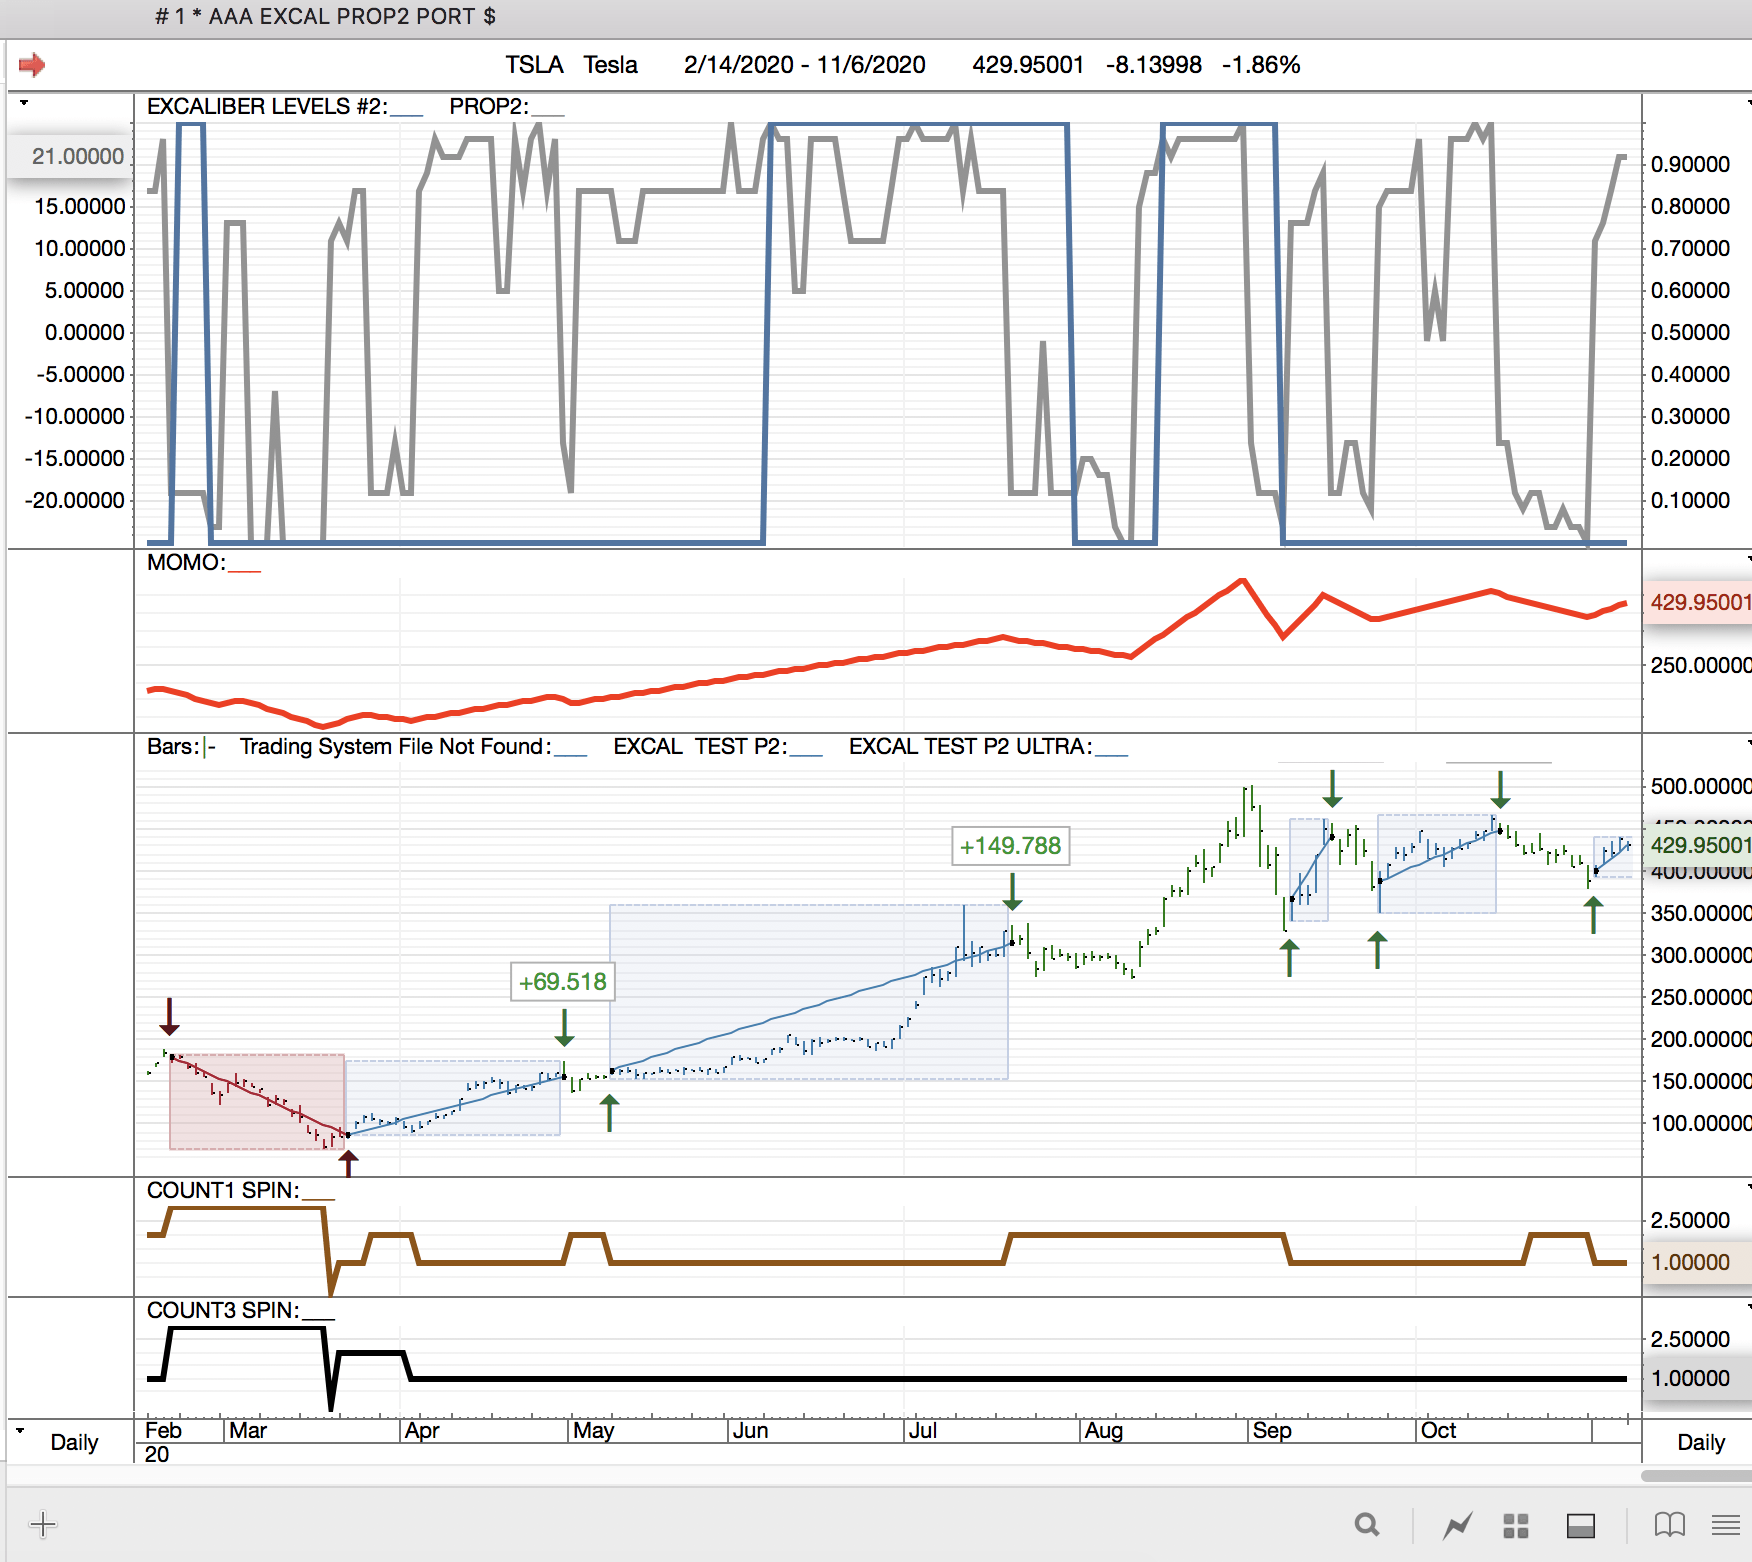Open the stacked-lines list menu icon

[x=1726, y=1525]
